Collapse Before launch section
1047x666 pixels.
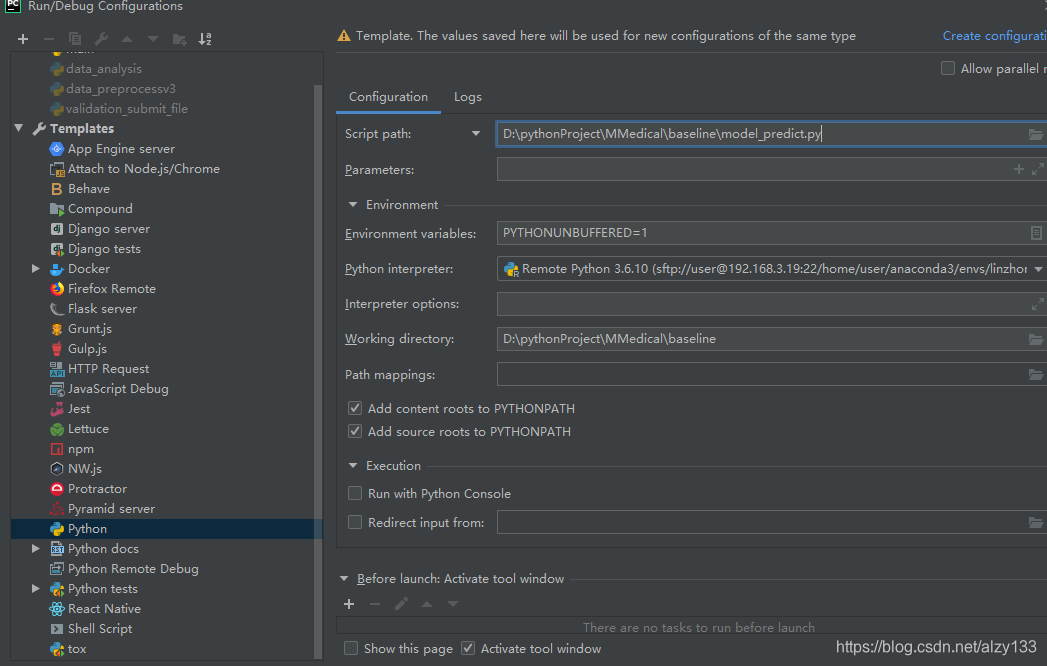coord(344,578)
